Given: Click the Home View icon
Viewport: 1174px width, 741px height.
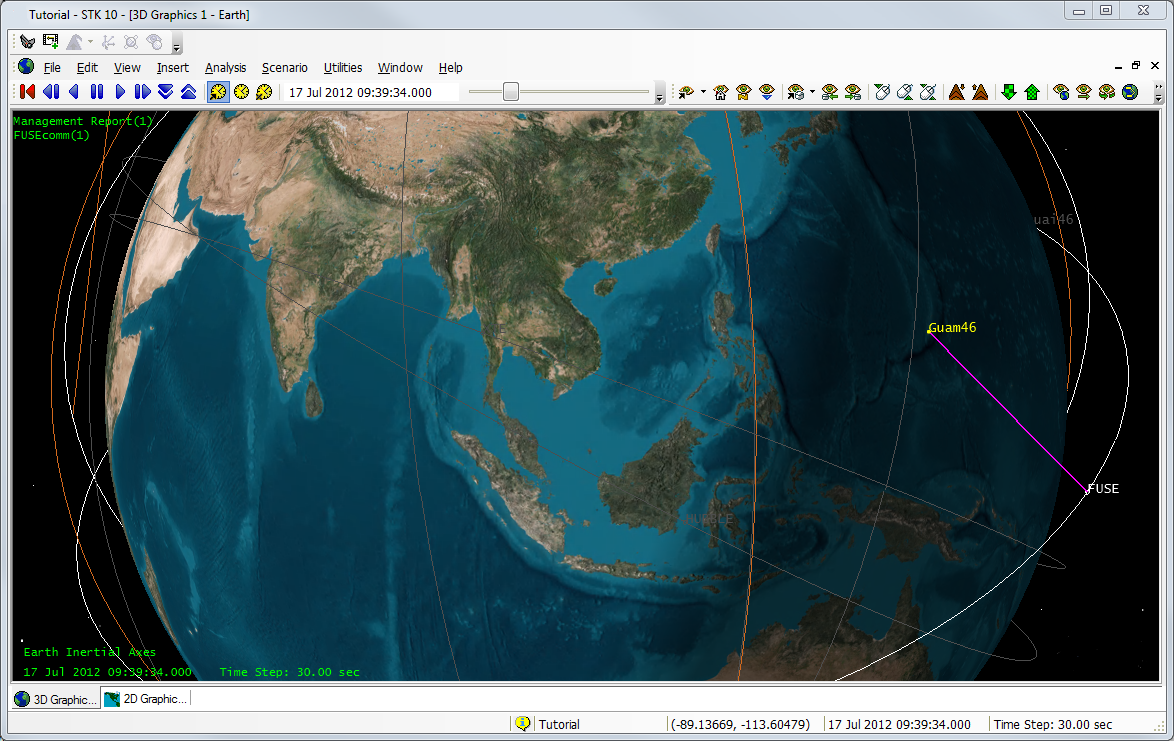Looking at the screenshot, I should point(720,92).
